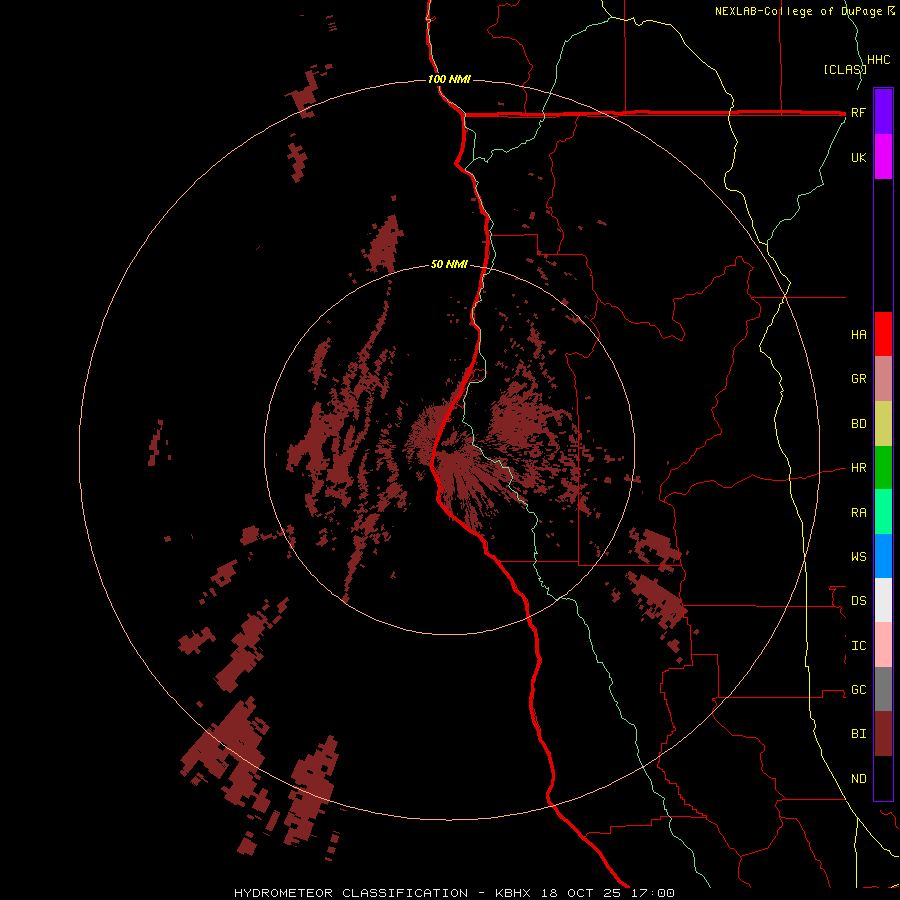Click the "17:00" timestamp

(x=653, y=893)
